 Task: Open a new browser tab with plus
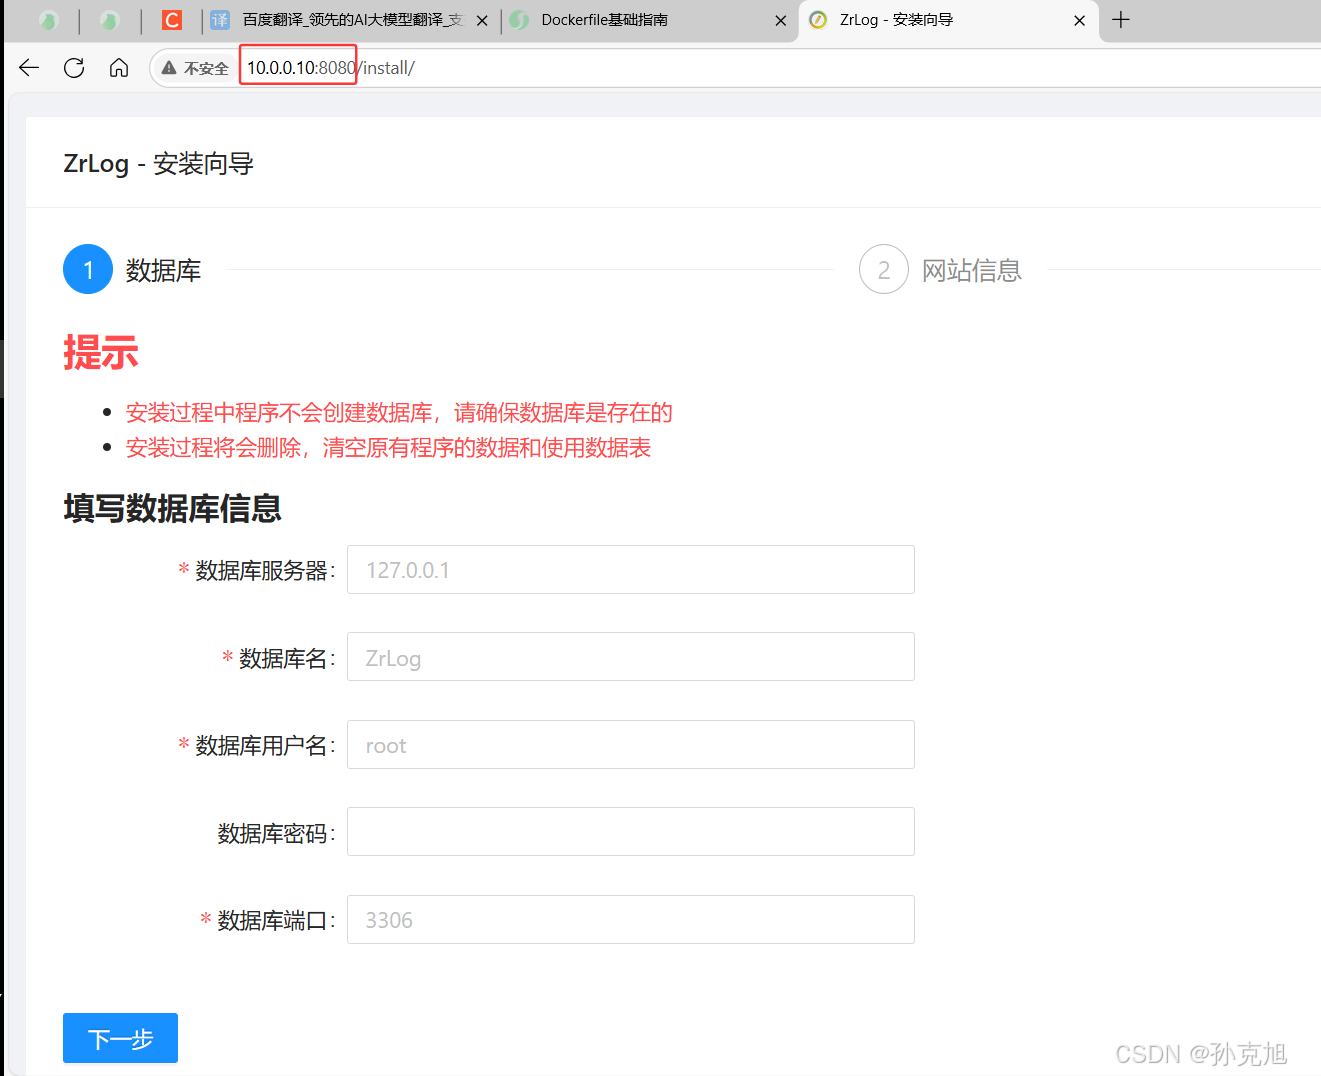[x=1121, y=20]
